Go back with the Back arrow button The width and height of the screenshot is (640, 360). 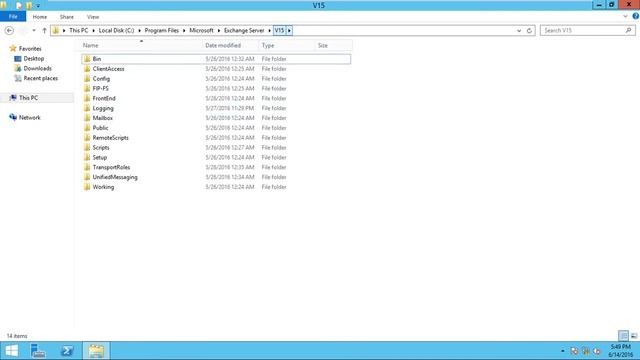click(9, 31)
